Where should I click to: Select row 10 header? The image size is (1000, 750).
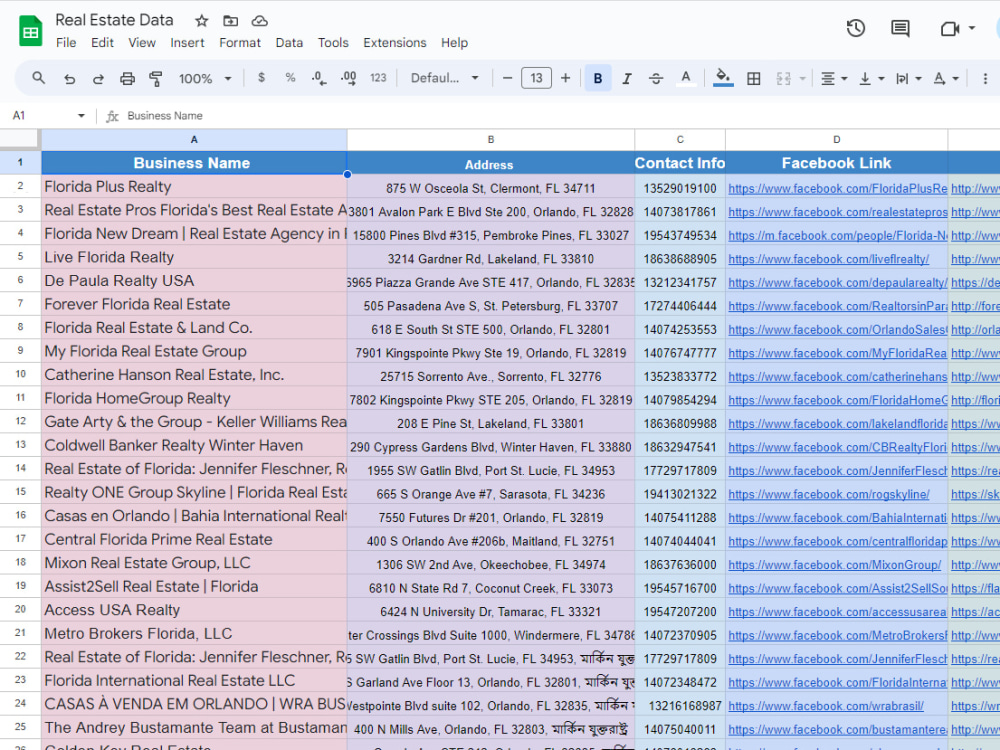point(20,374)
